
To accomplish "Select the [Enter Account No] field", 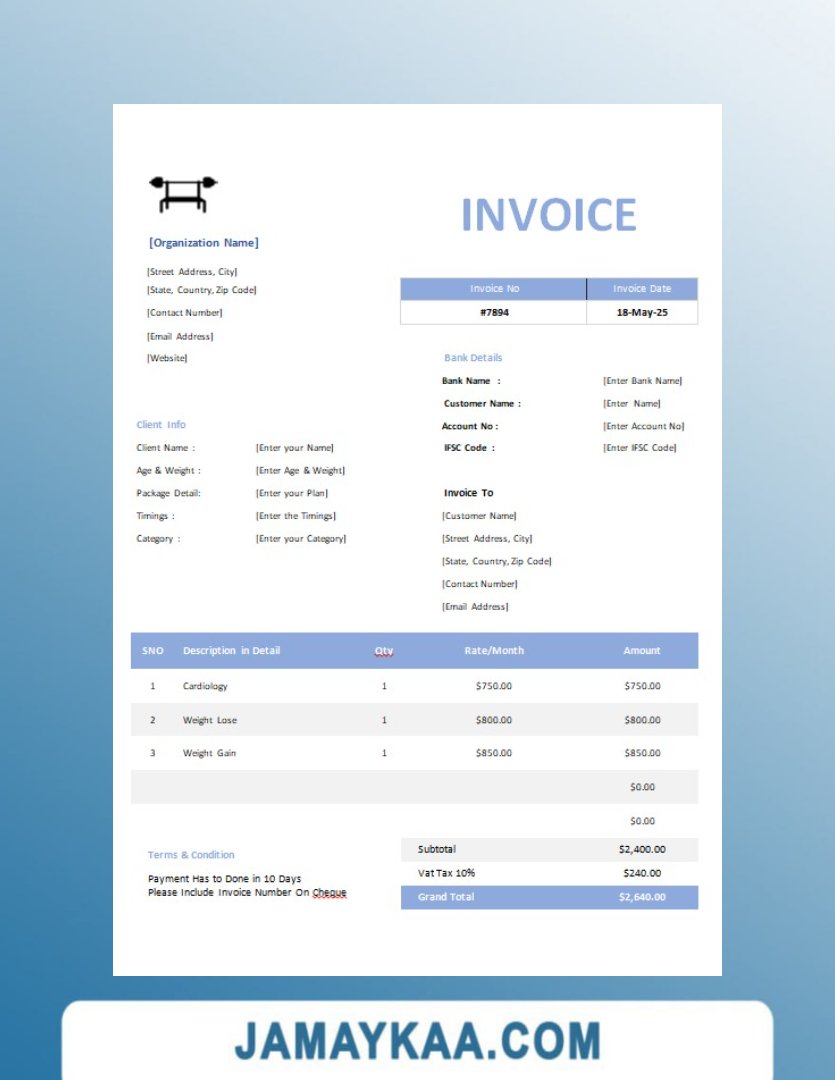I will pyautogui.click(x=644, y=426).
